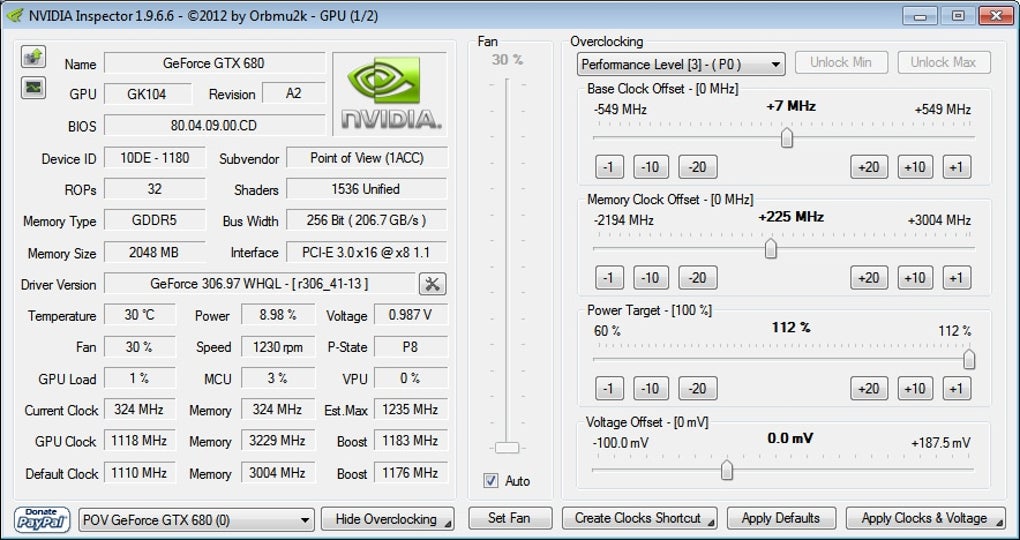The height and width of the screenshot is (540, 1020).
Task: Click the Unlock Max button
Action: (x=944, y=62)
